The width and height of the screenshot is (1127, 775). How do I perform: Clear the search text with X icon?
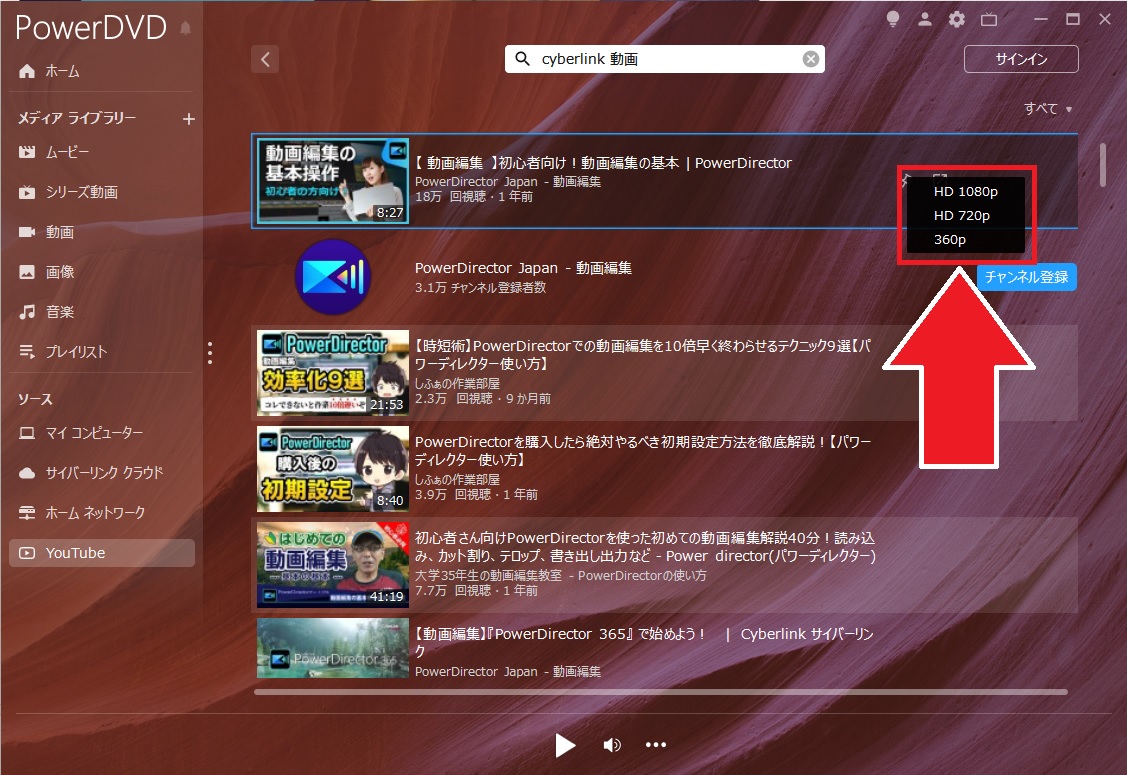tap(811, 59)
